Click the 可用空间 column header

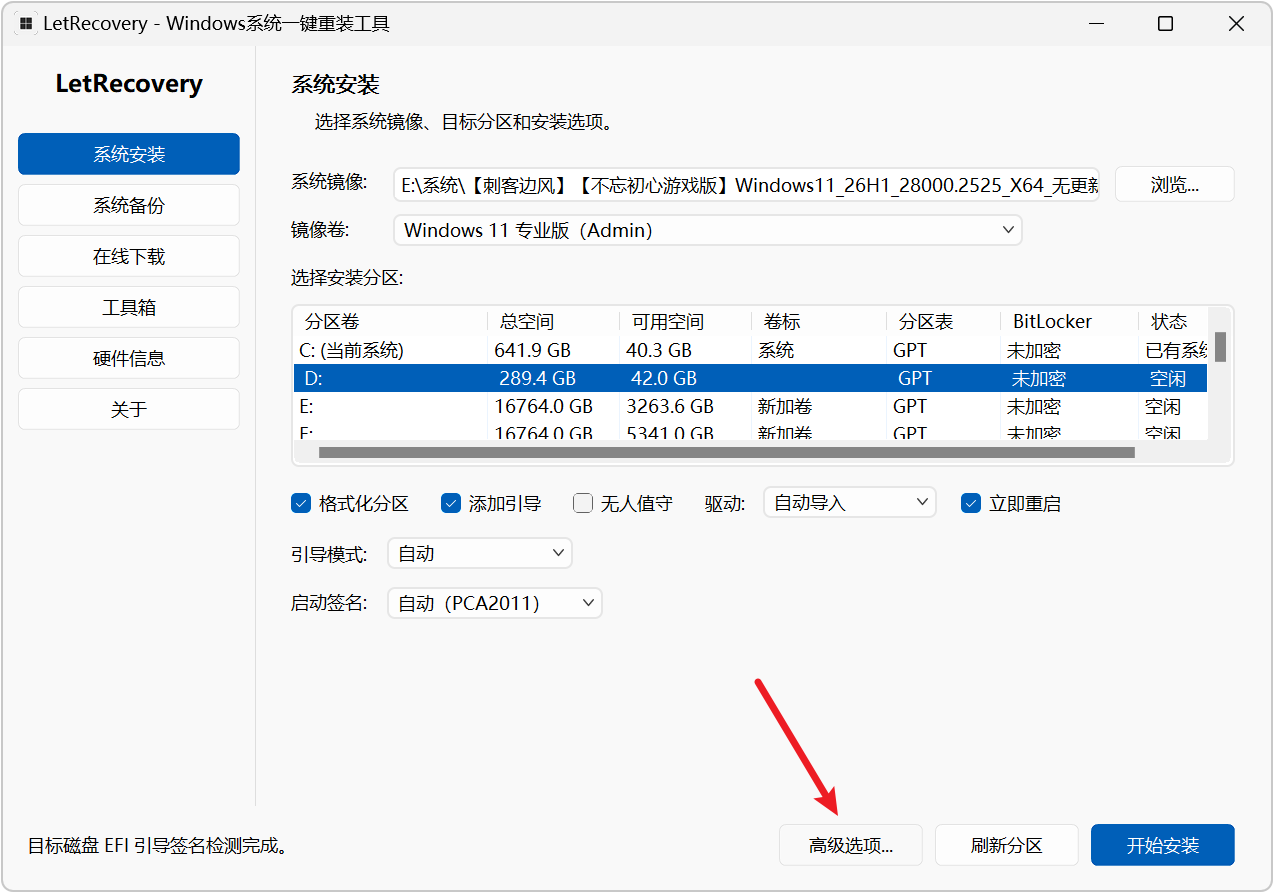coord(686,321)
